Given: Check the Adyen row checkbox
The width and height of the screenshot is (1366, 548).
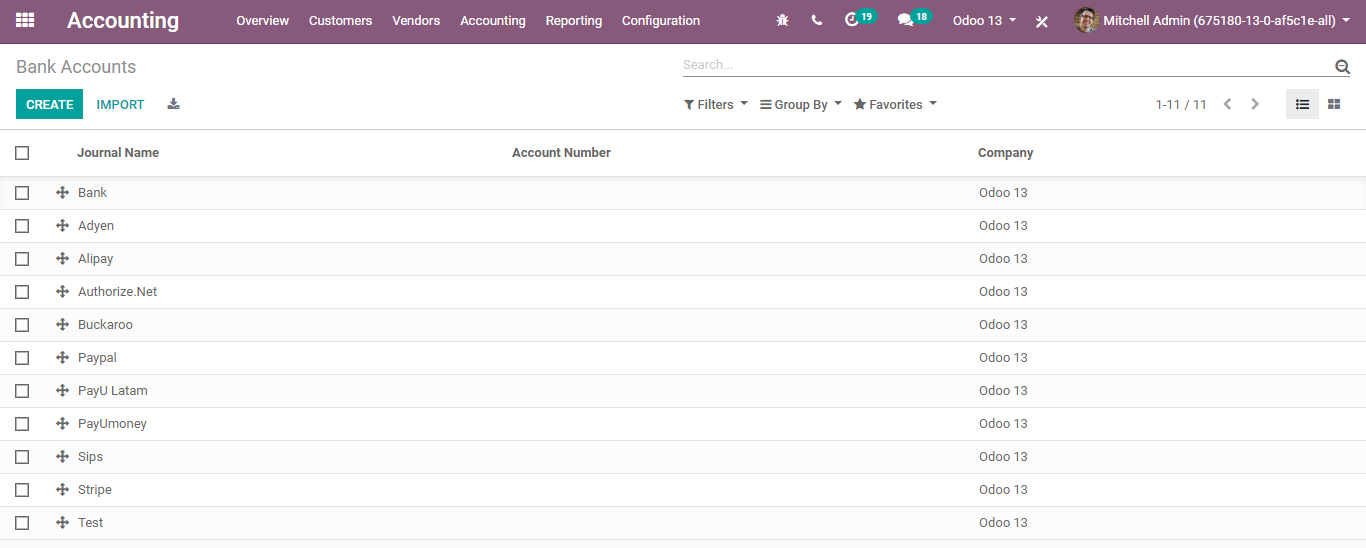Looking at the screenshot, I should [22, 226].
